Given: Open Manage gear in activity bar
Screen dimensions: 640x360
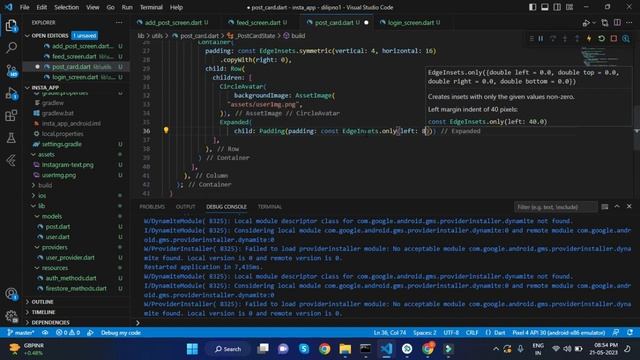Looking at the screenshot, I should click(x=11, y=316).
